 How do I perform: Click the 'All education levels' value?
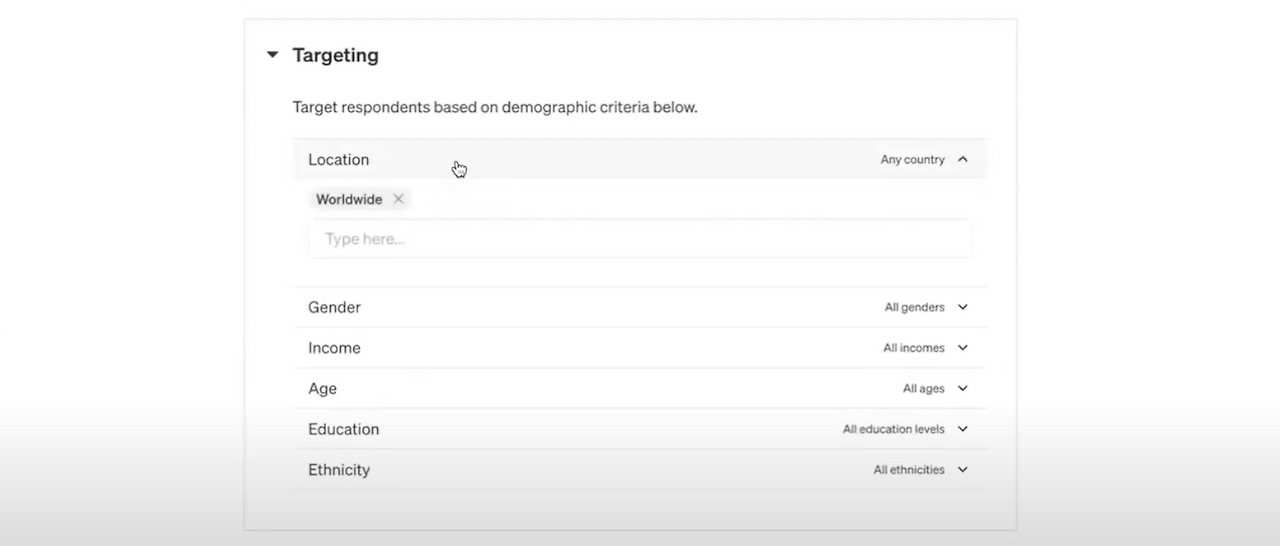pos(893,429)
